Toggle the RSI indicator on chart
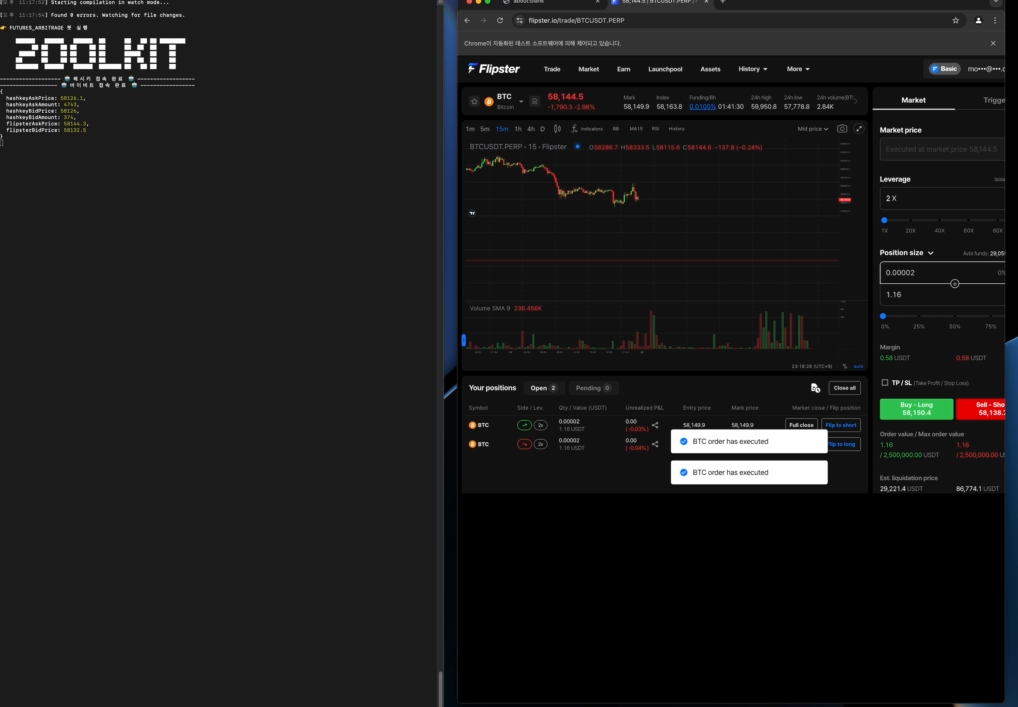This screenshot has height=707, width=1018. click(x=655, y=129)
